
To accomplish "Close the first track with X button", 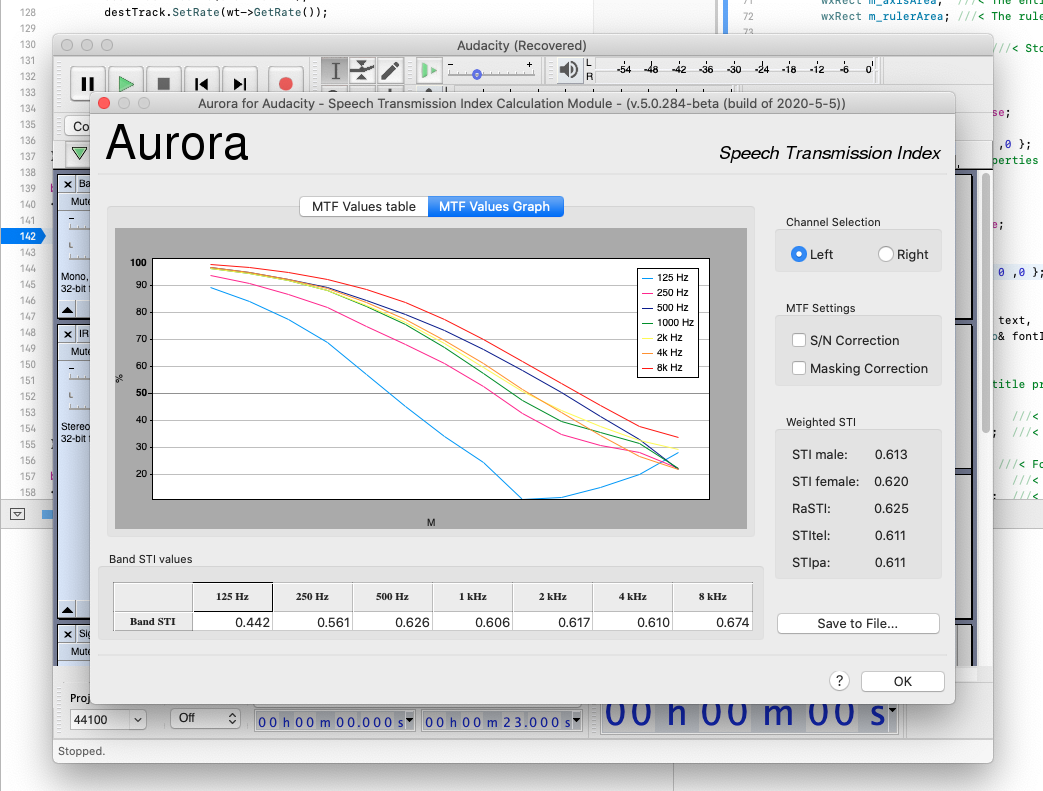I will (68, 184).
